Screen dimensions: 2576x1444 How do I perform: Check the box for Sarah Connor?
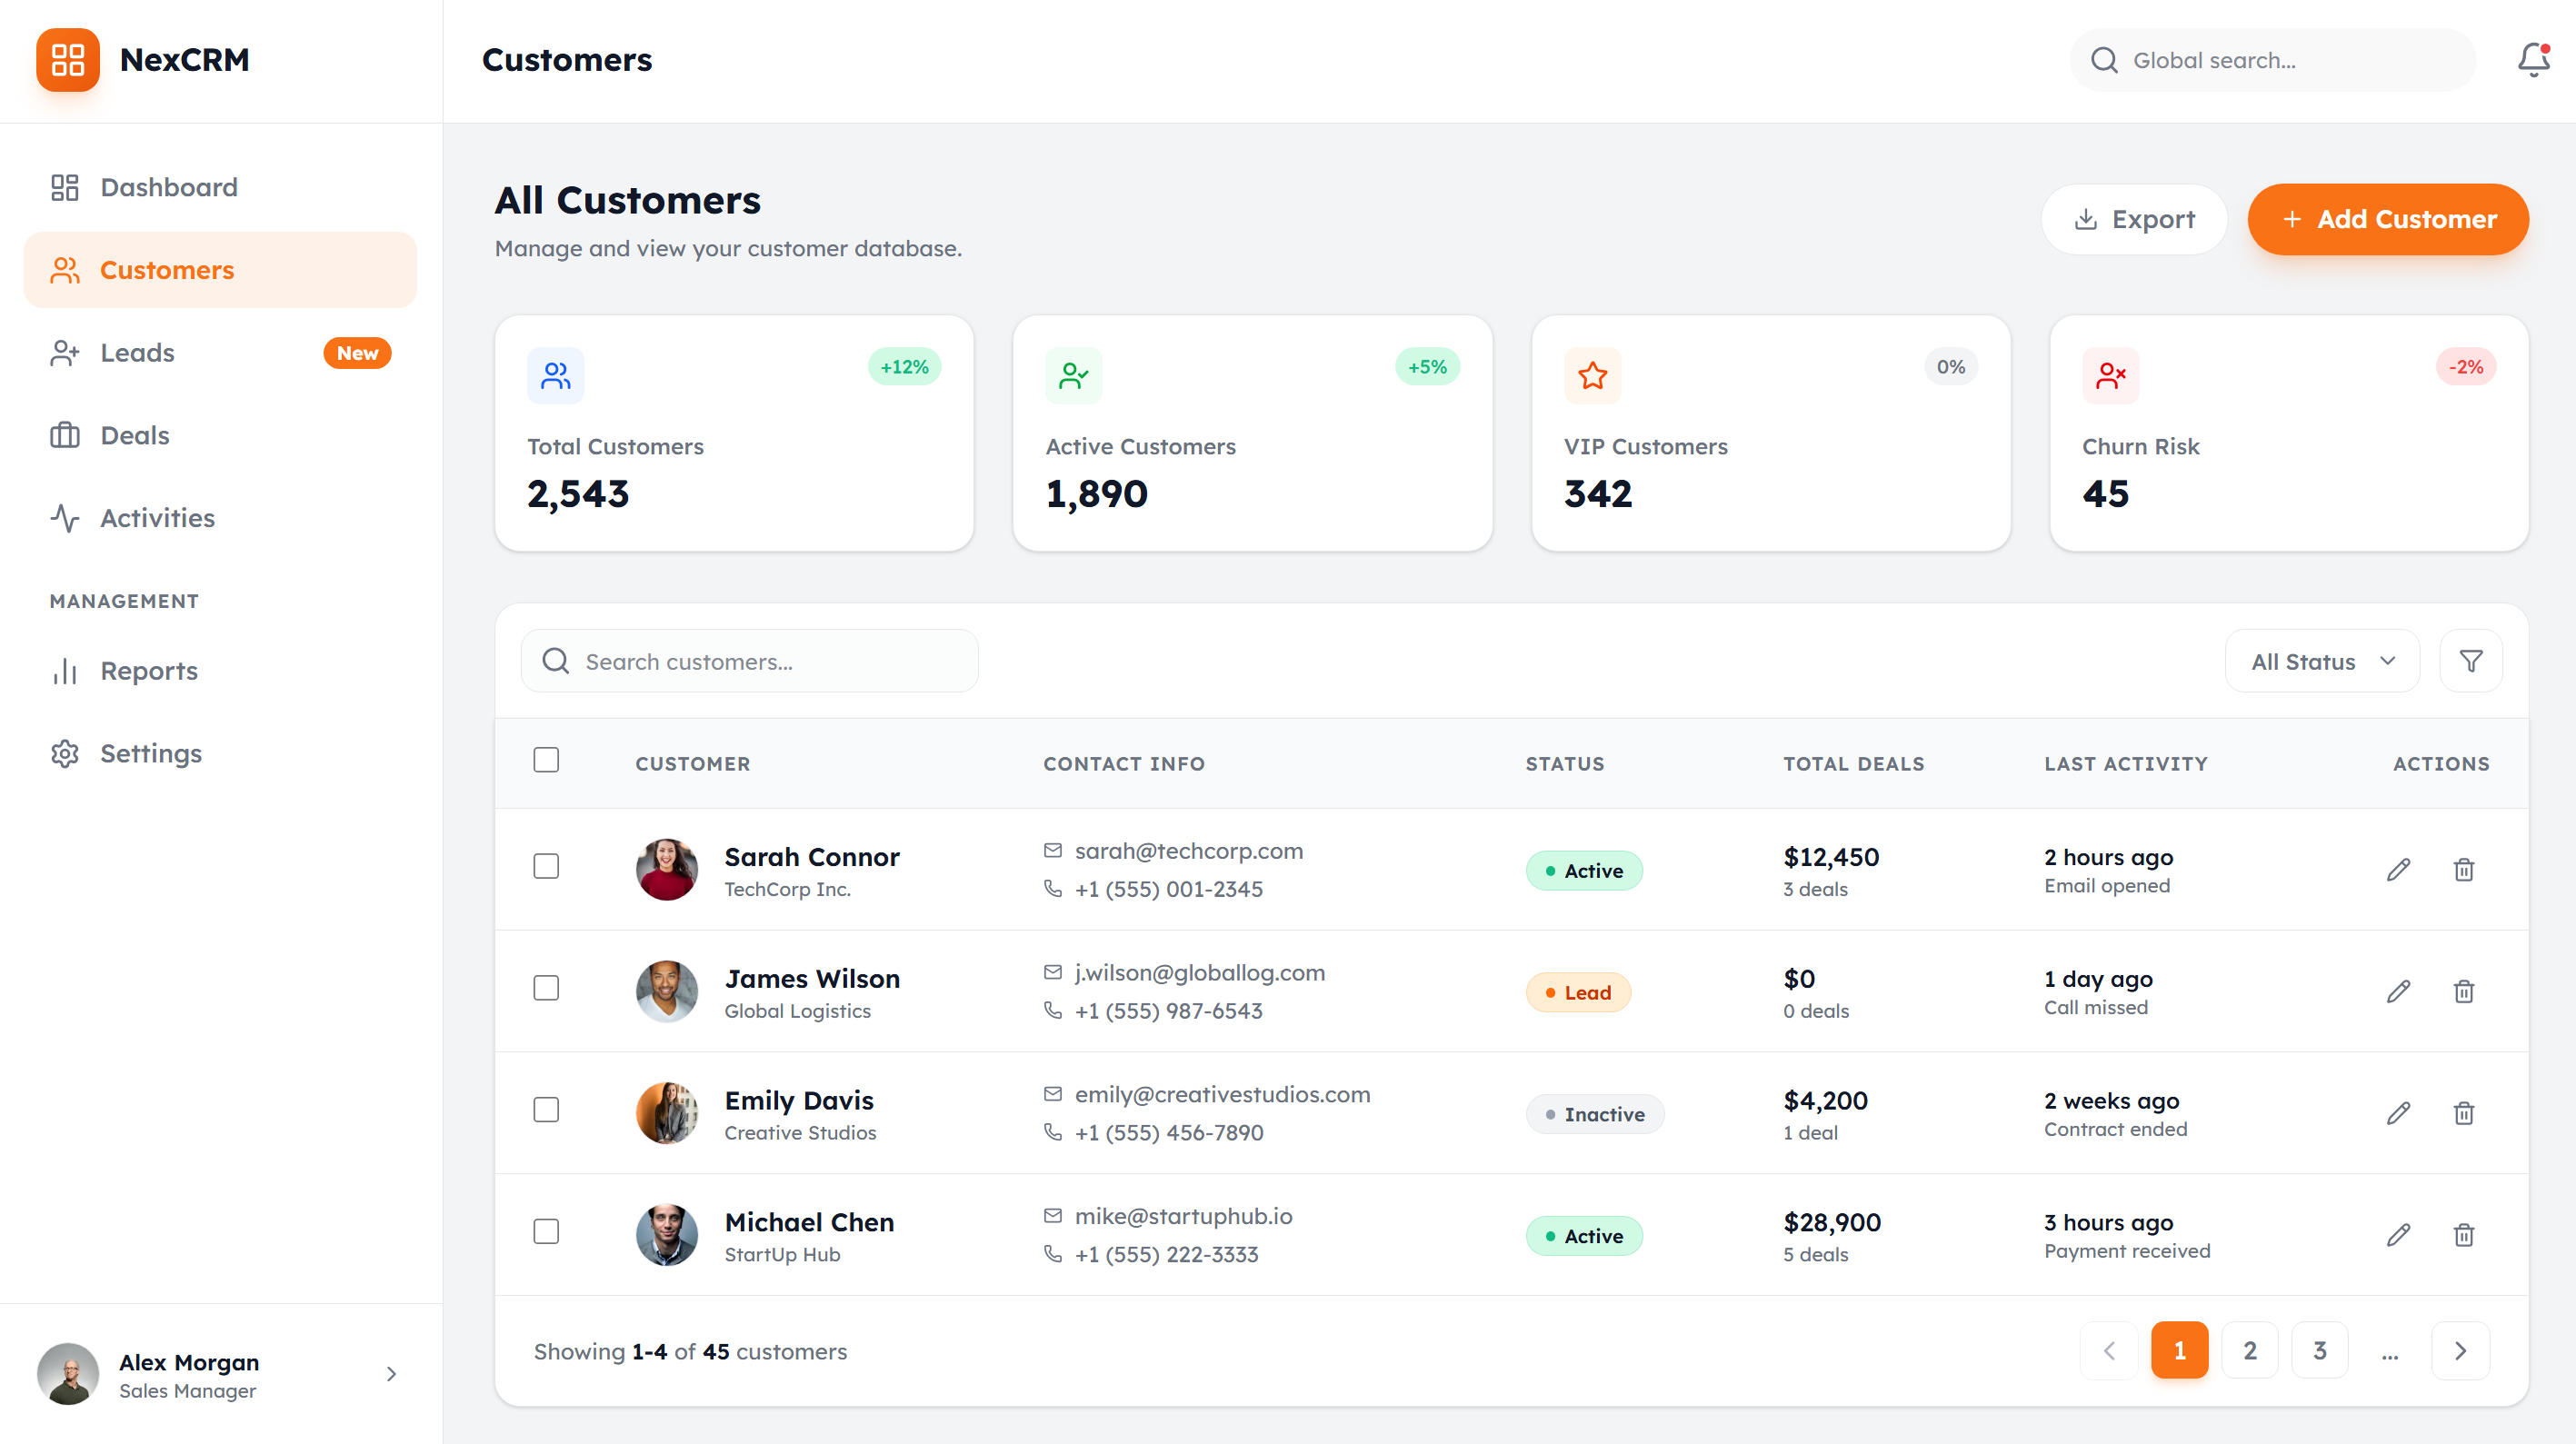[x=546, y=866]
